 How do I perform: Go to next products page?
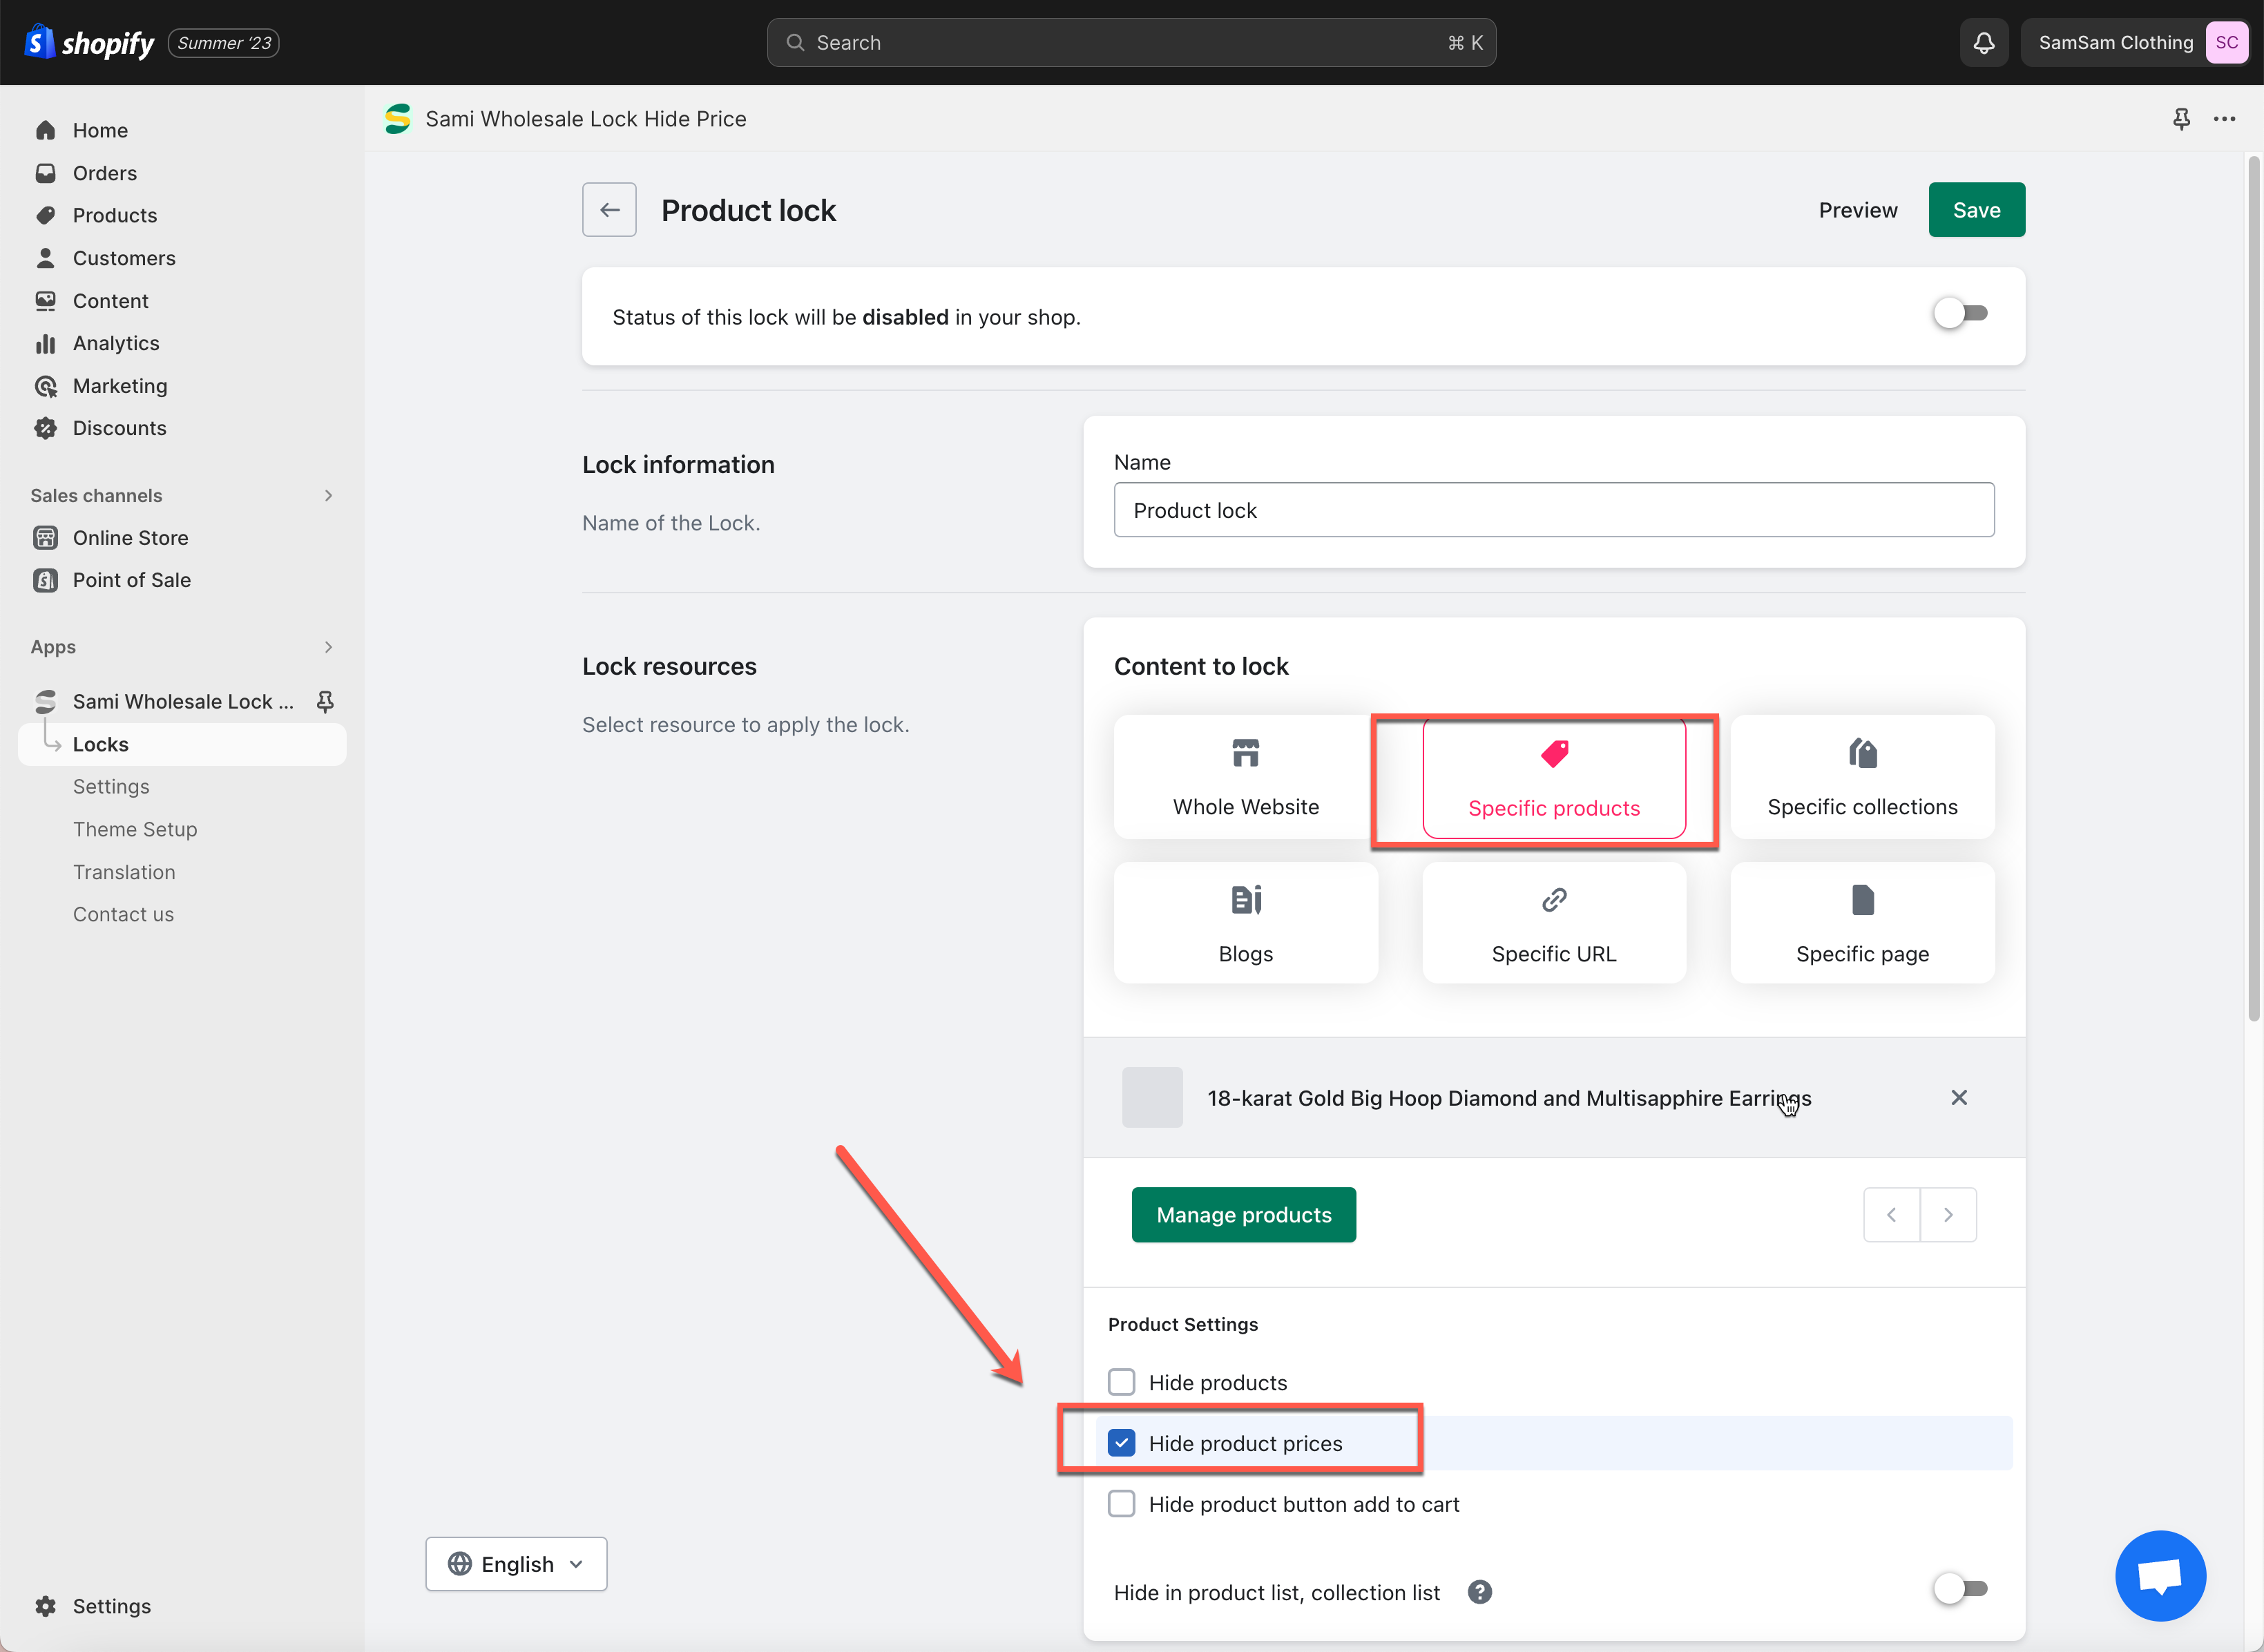click(1948, 1215)
